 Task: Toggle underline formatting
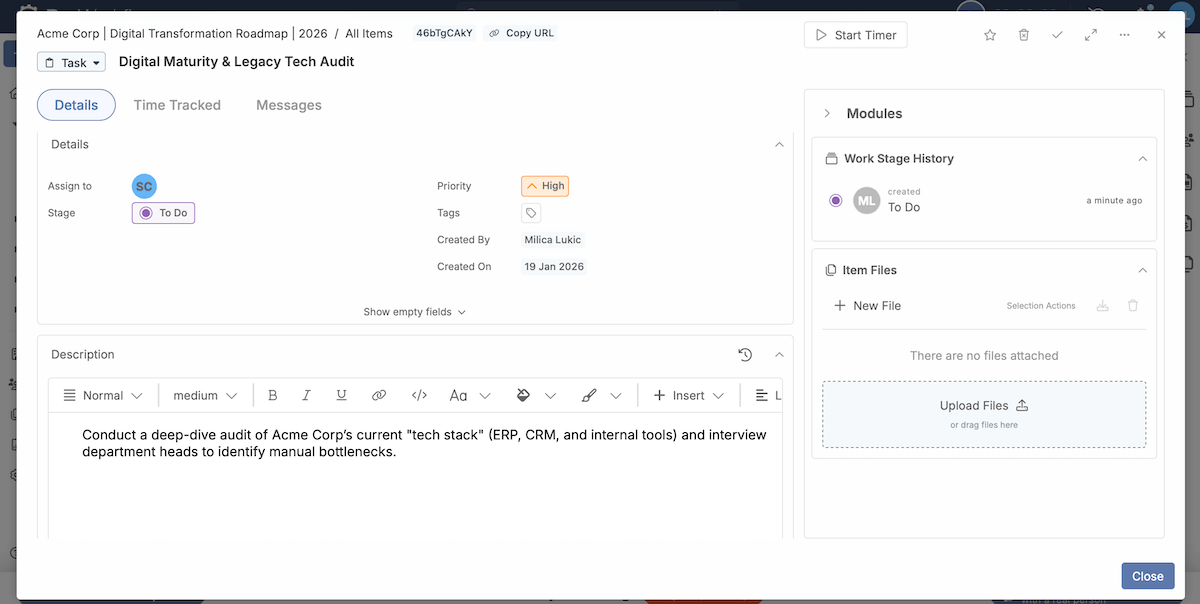tap(340, 395)
